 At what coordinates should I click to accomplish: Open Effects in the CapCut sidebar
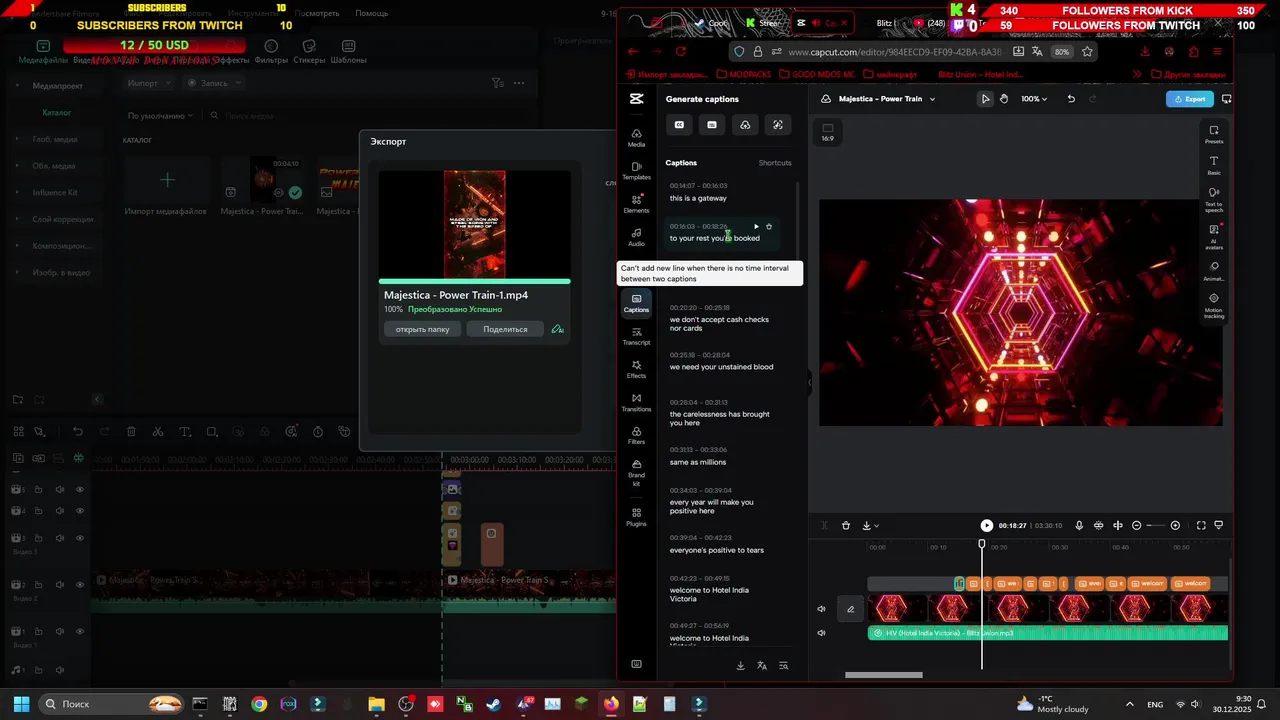coord(636,369)
